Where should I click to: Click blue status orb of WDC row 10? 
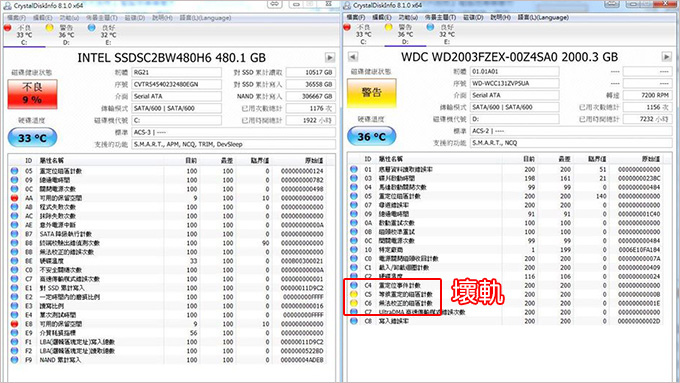(354, 249)
